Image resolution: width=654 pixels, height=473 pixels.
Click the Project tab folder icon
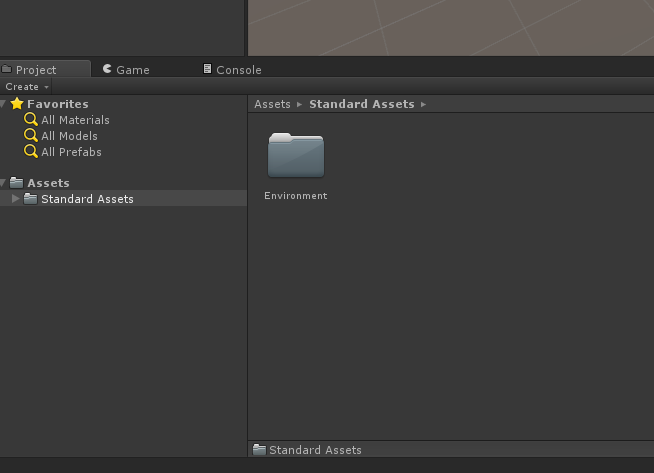(x=6, y=68)
